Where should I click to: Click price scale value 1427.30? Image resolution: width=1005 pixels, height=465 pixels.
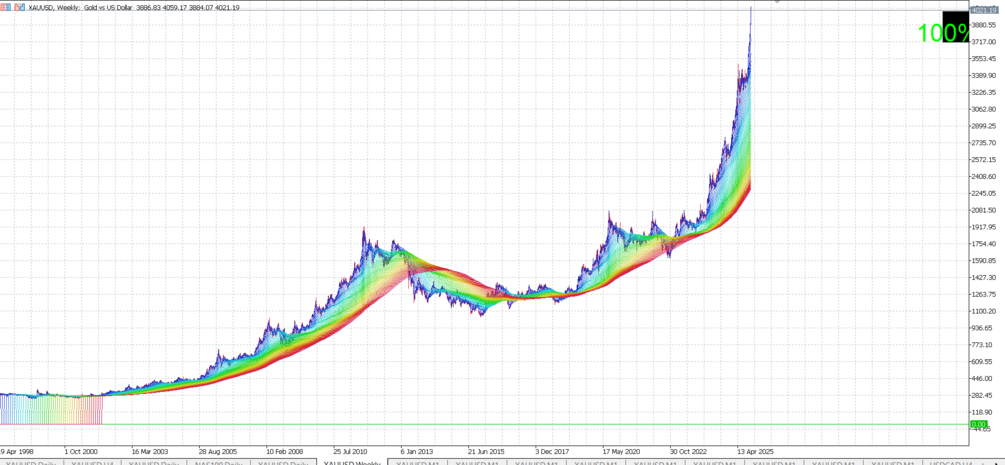[x=983, y=278]
